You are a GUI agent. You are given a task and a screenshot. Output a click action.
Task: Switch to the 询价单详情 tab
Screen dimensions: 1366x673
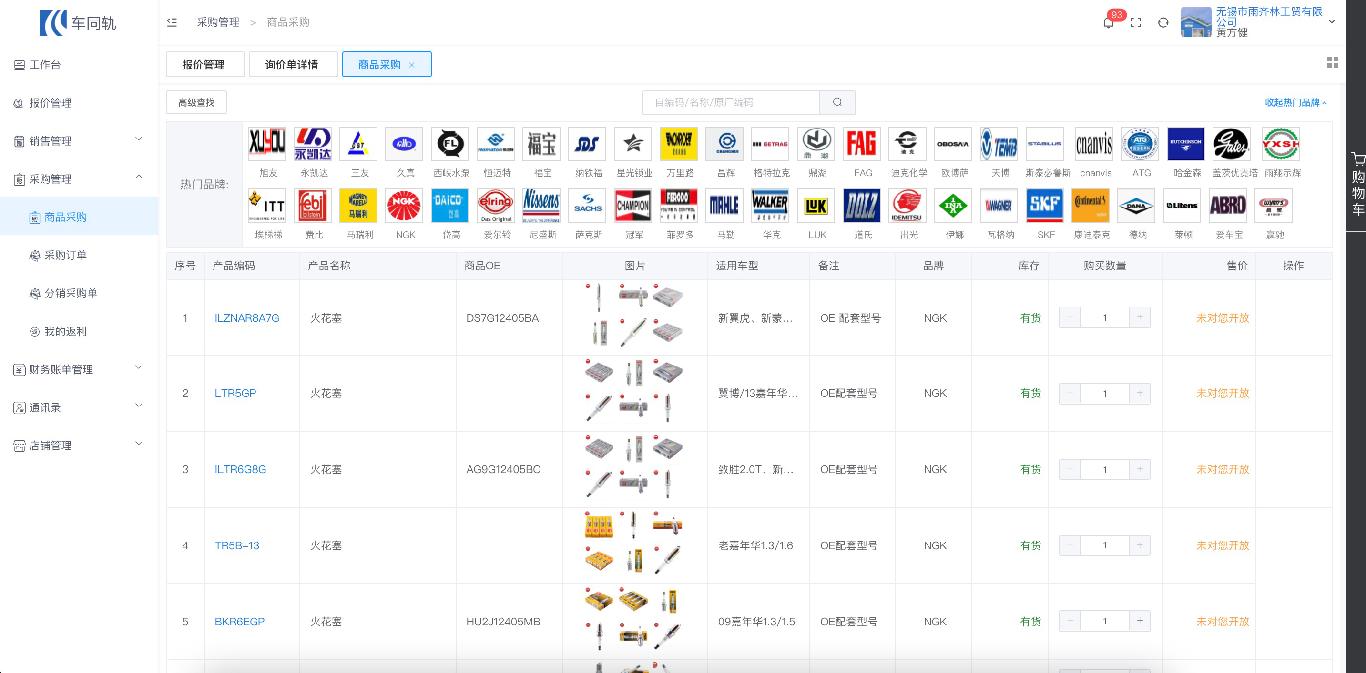(x=291, y=64)
